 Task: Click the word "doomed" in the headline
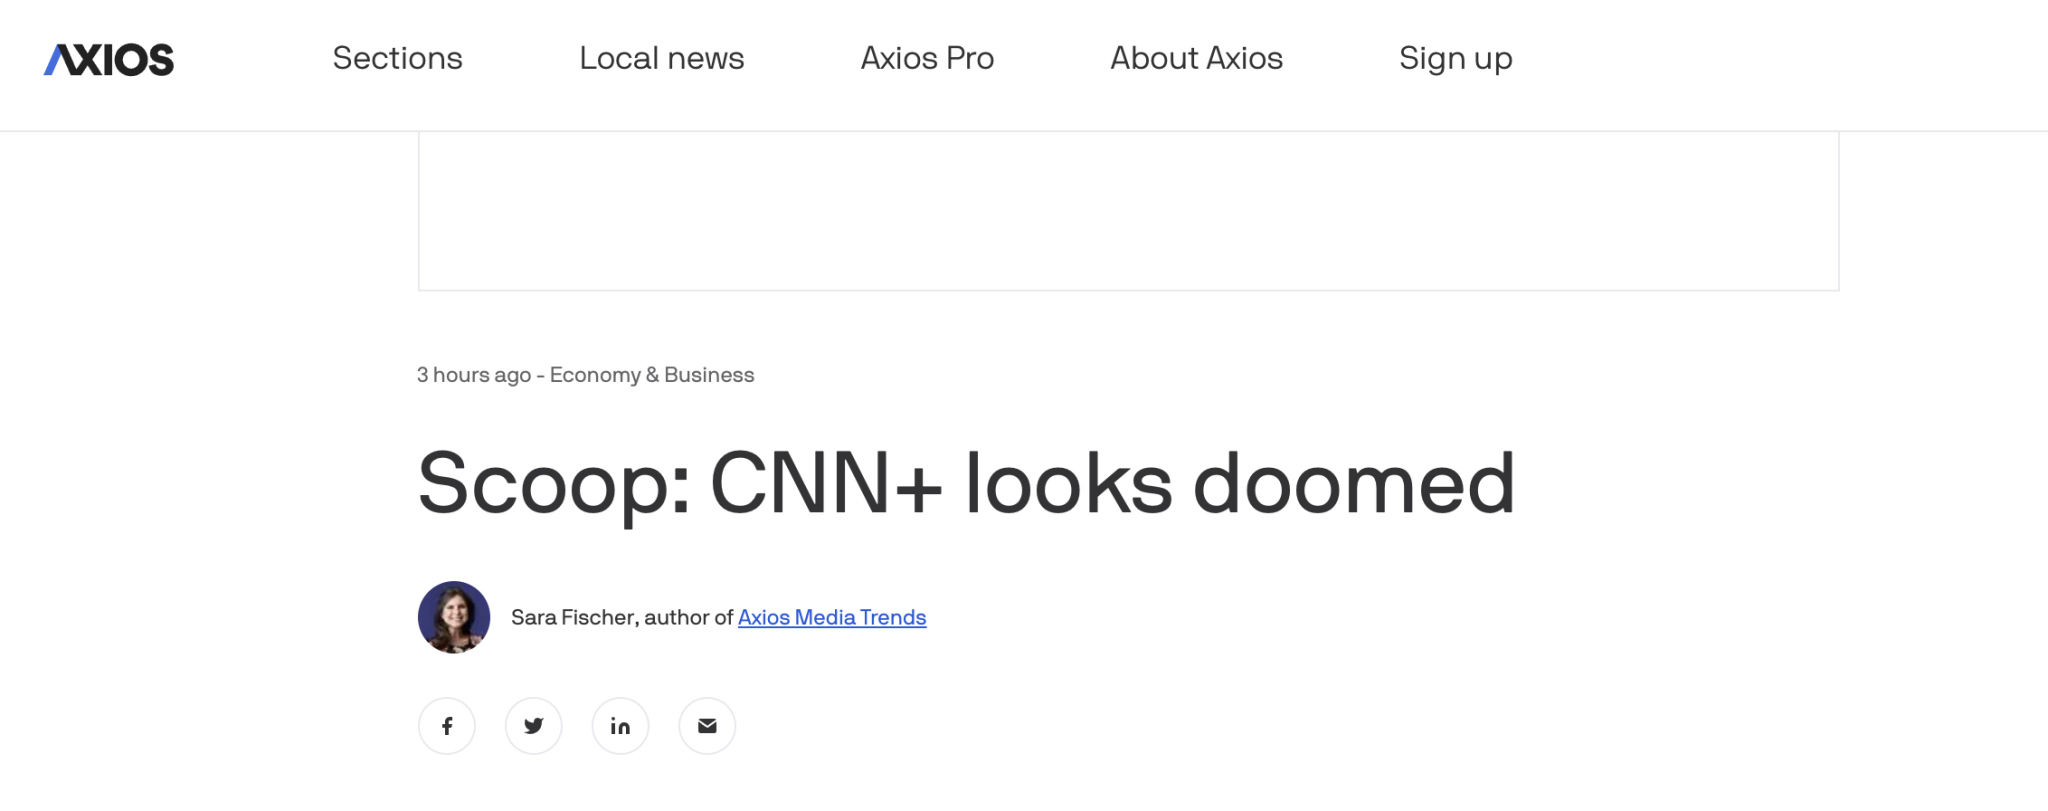[x=1354, y=485]
